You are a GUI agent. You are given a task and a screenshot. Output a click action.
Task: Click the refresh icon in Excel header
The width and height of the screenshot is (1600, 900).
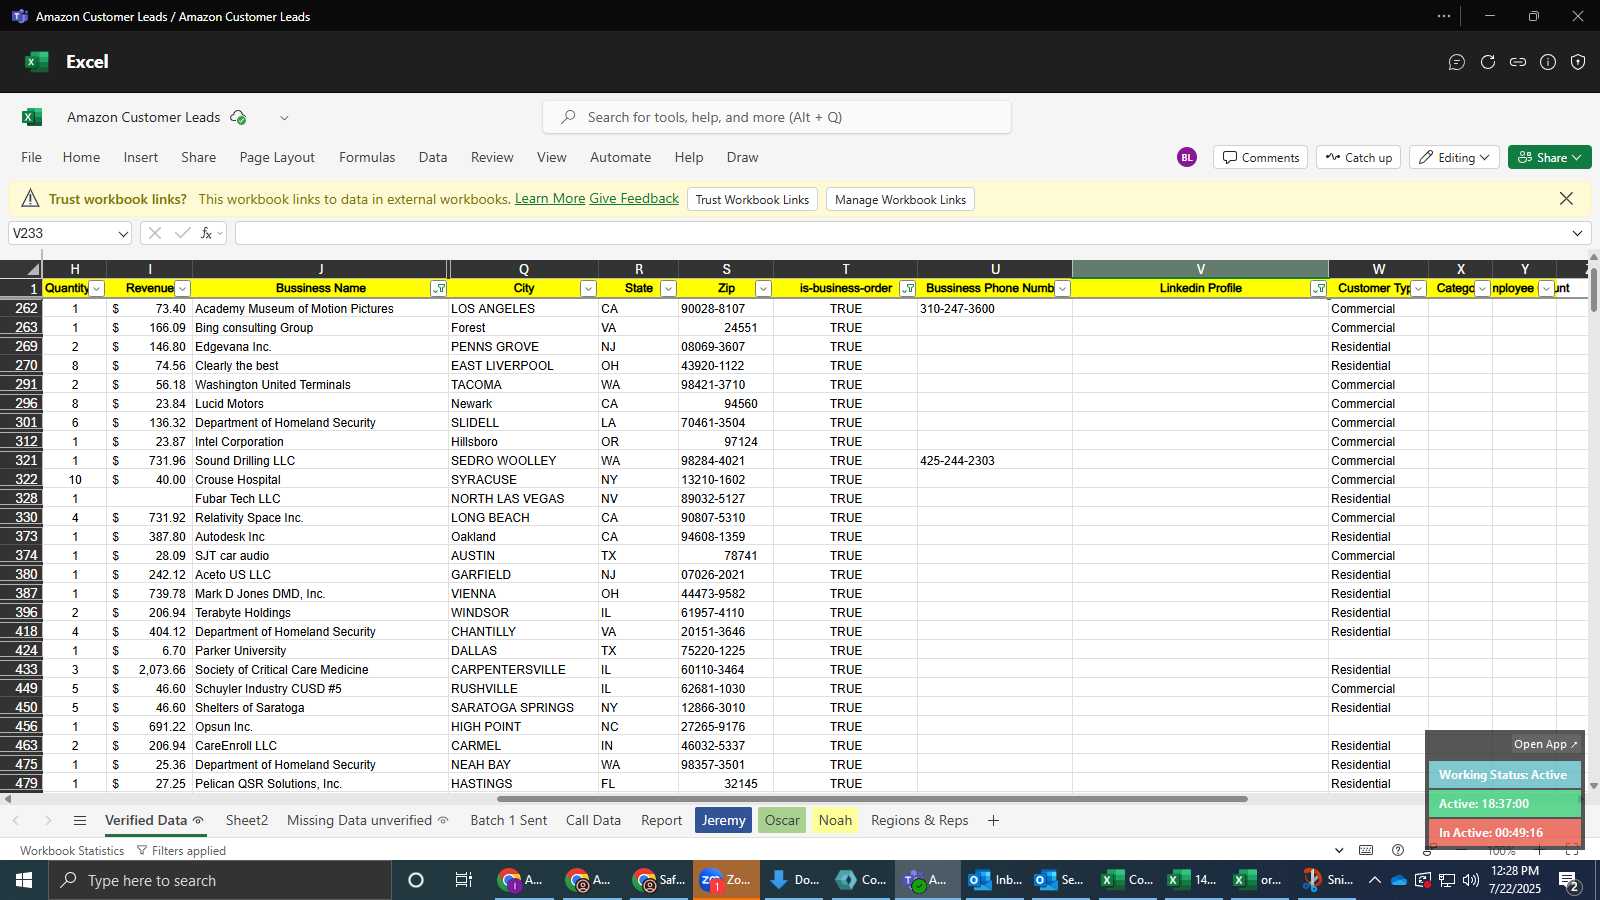(1488, 62)
